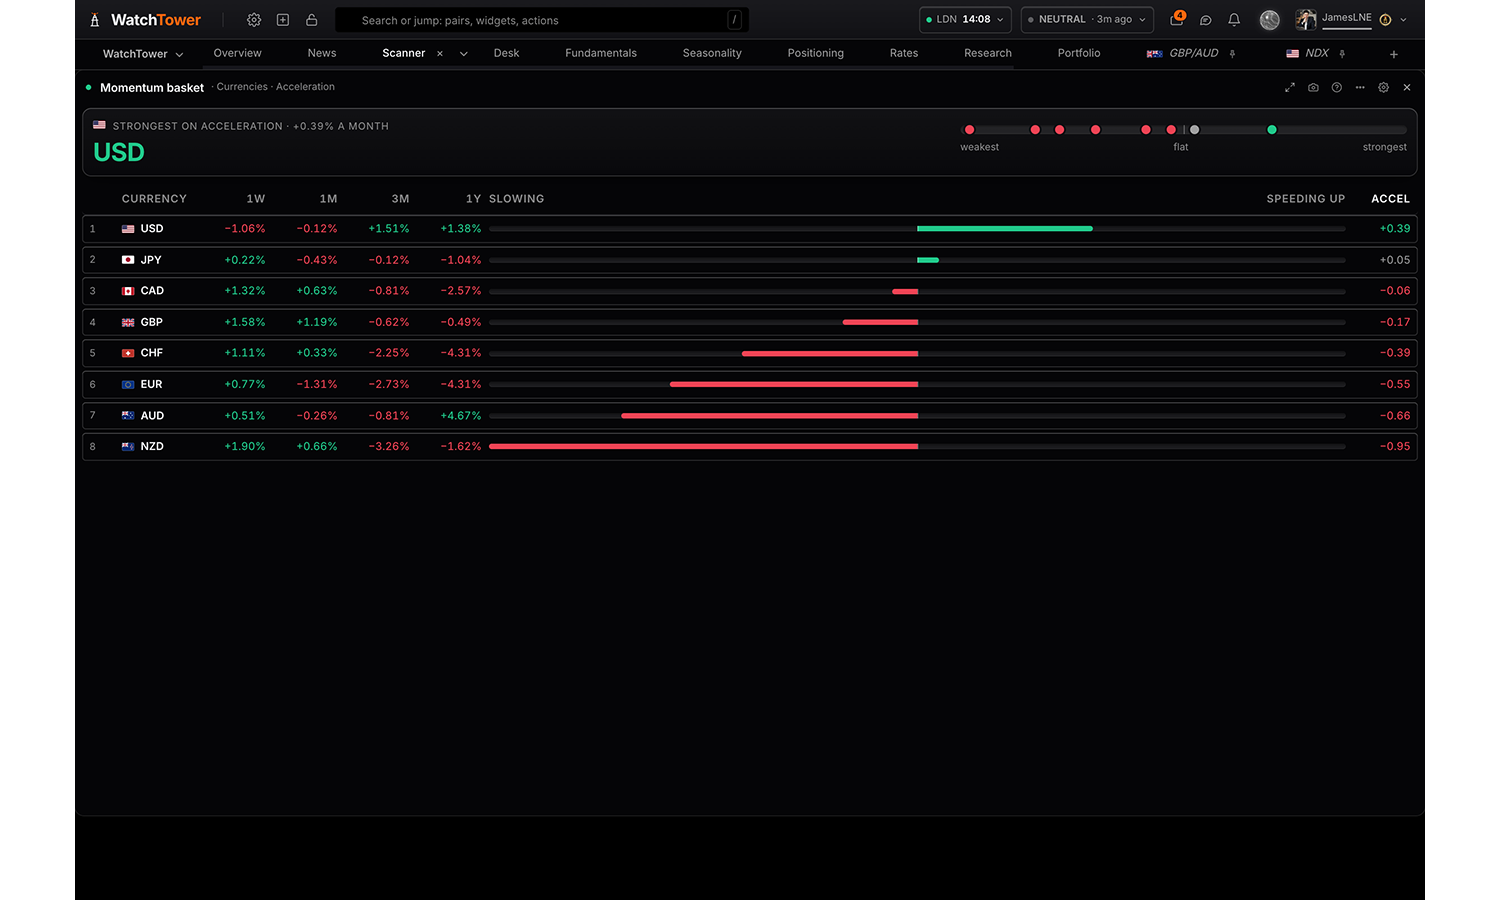Go to the Positioning tab
This screenshot has width=1500, height=900.
click(x=816, y=53)
